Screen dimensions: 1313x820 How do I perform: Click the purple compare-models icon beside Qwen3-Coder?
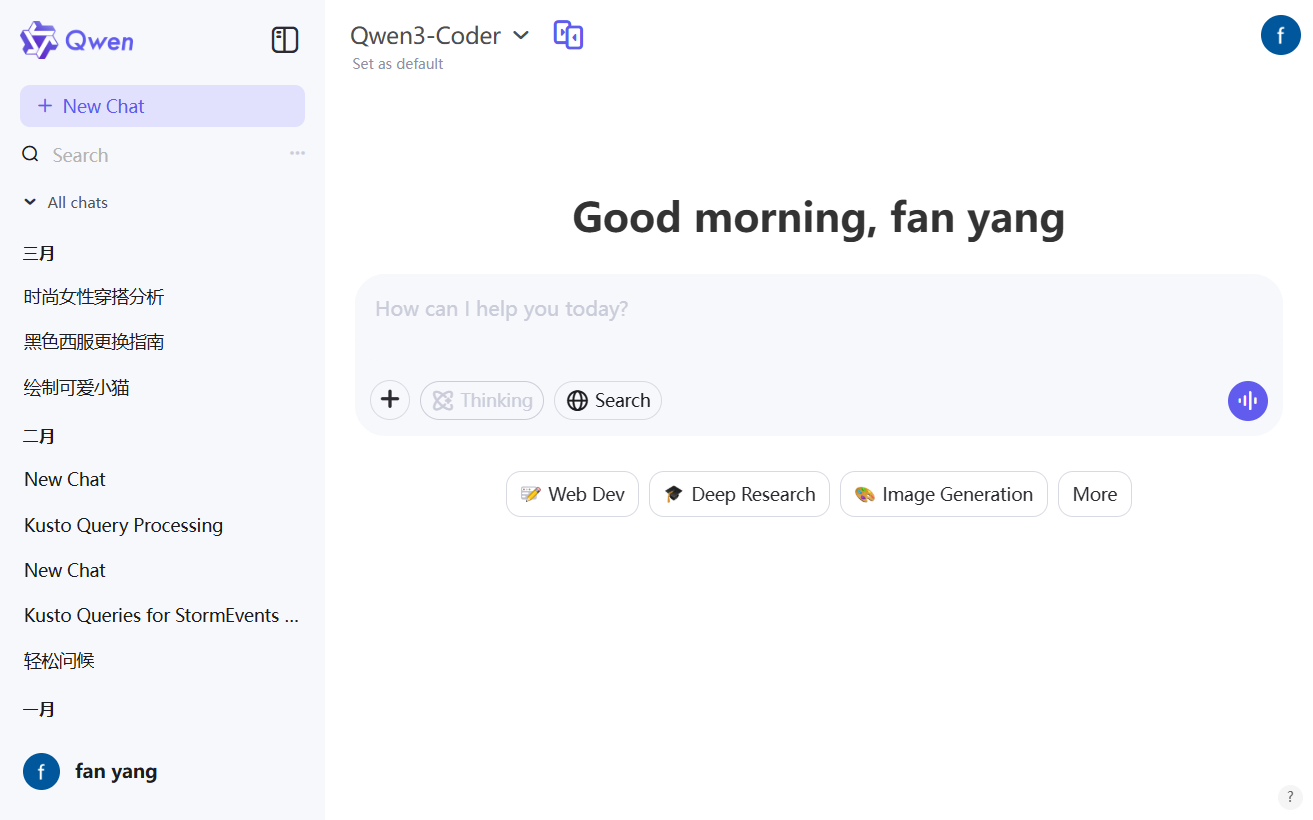(x=568, y=35)
